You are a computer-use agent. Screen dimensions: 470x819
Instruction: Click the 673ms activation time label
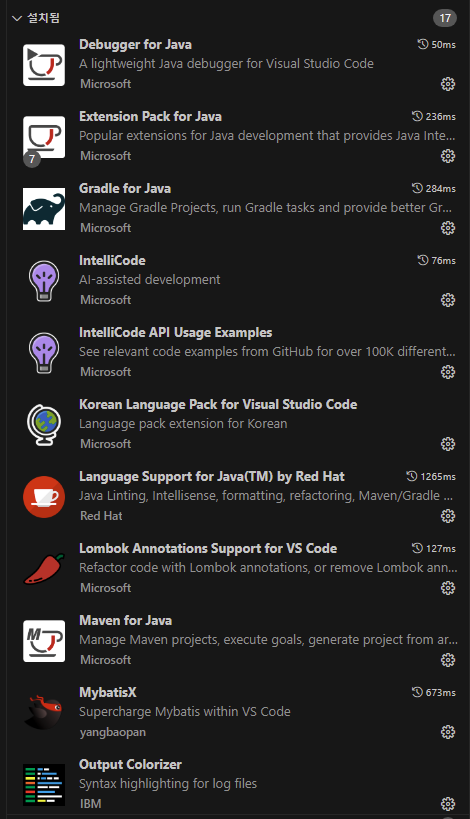(x=433, y=693)
